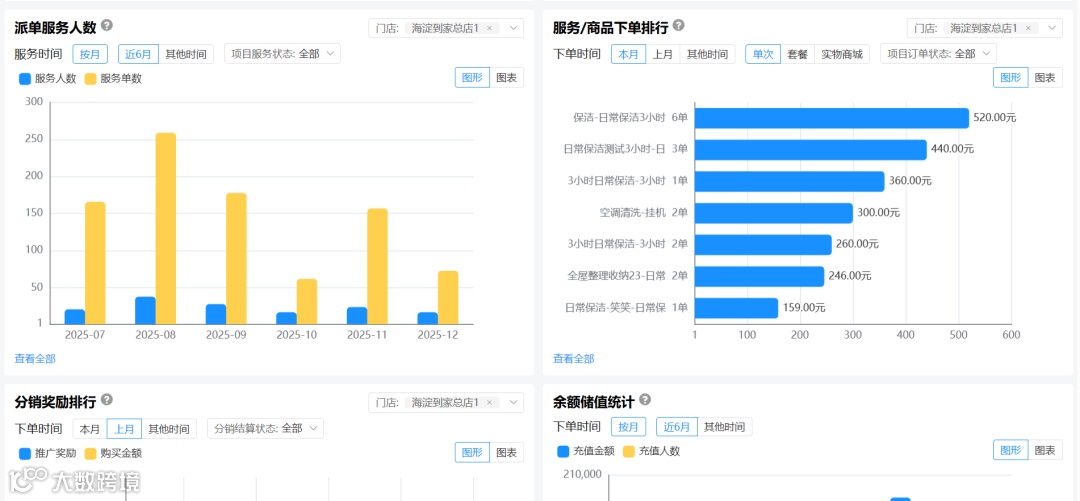Select 其他时间 in 派单服务人数 panel
Screen dimensions: 1080x501
tap(186, 54)
